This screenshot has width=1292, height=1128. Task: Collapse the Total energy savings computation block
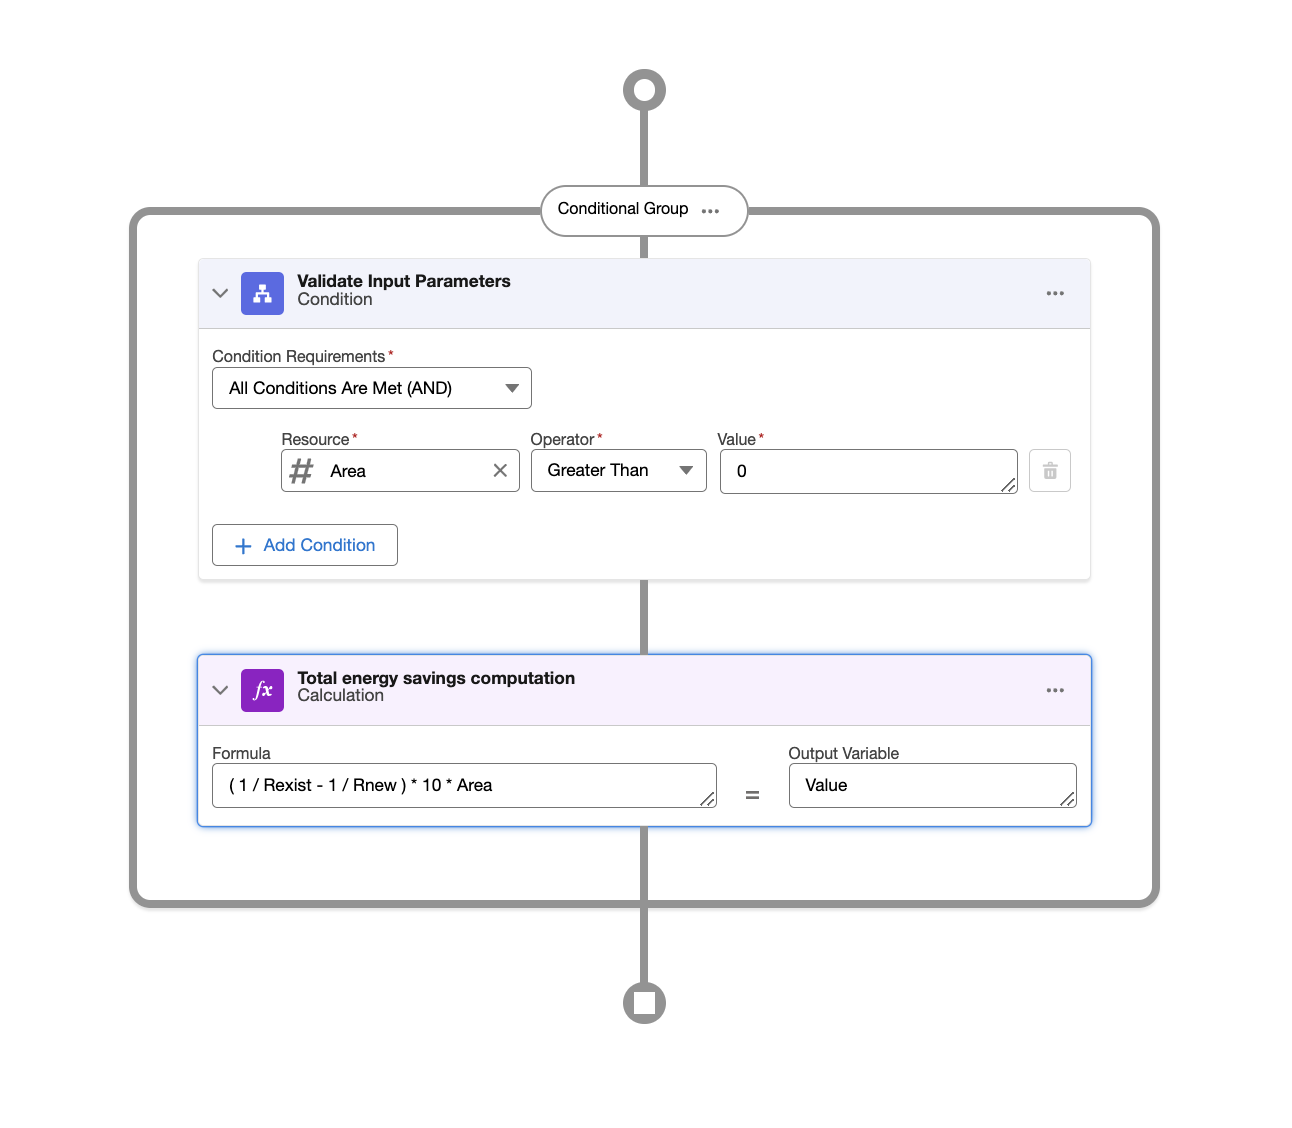[x=220, y=690]
